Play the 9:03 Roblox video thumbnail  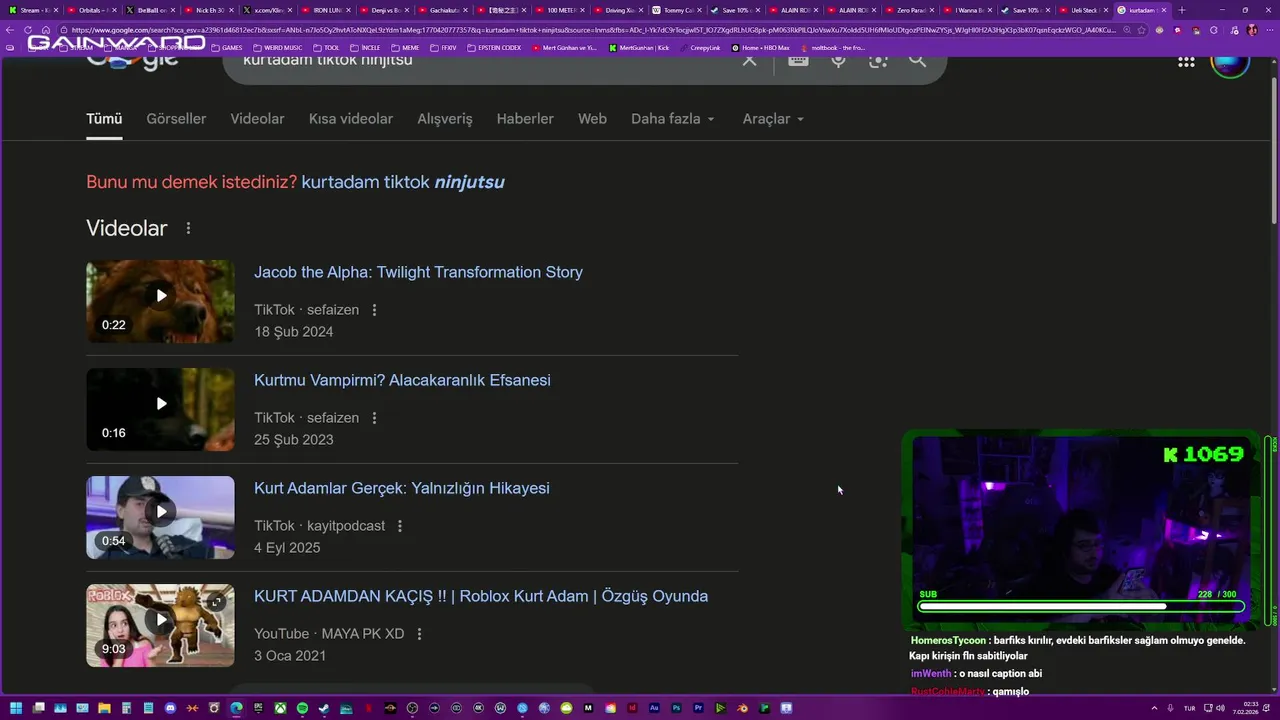click(x=160, y=625)
